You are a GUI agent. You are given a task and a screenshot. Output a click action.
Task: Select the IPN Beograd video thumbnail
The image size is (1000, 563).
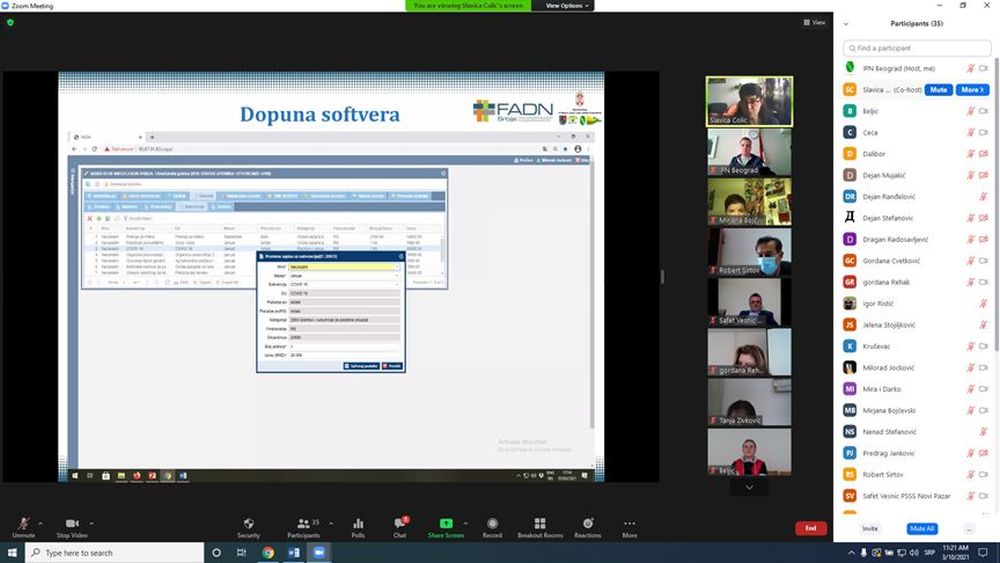749,152
